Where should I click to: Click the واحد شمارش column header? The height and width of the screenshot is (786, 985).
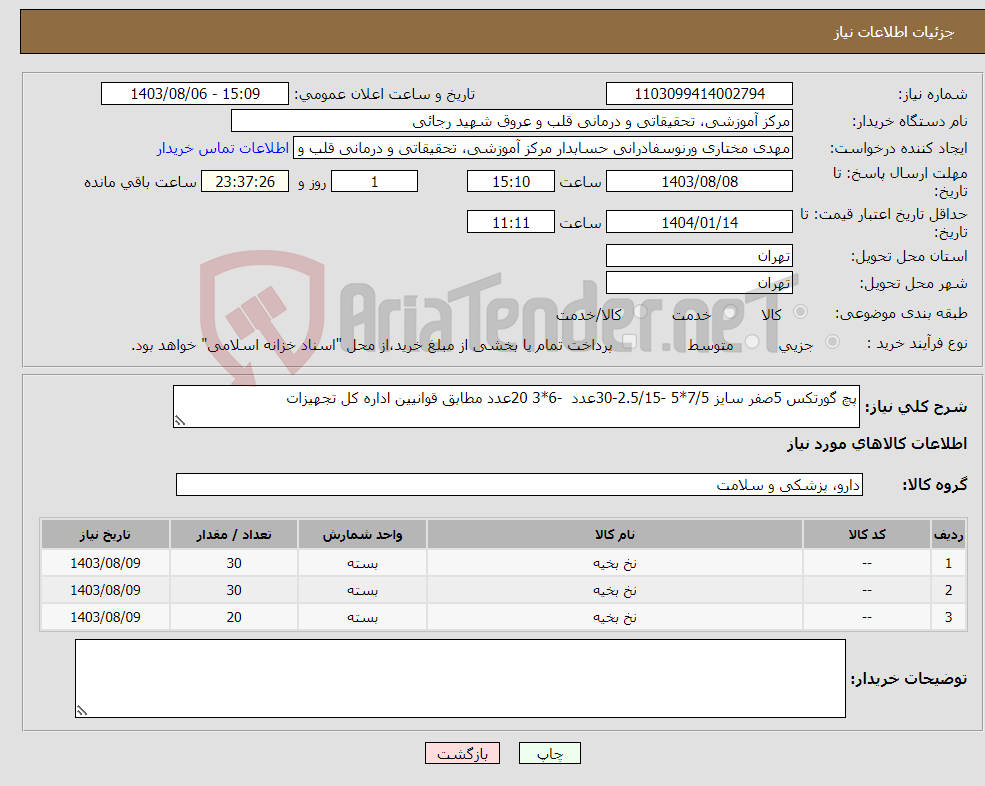coord(362,534)
